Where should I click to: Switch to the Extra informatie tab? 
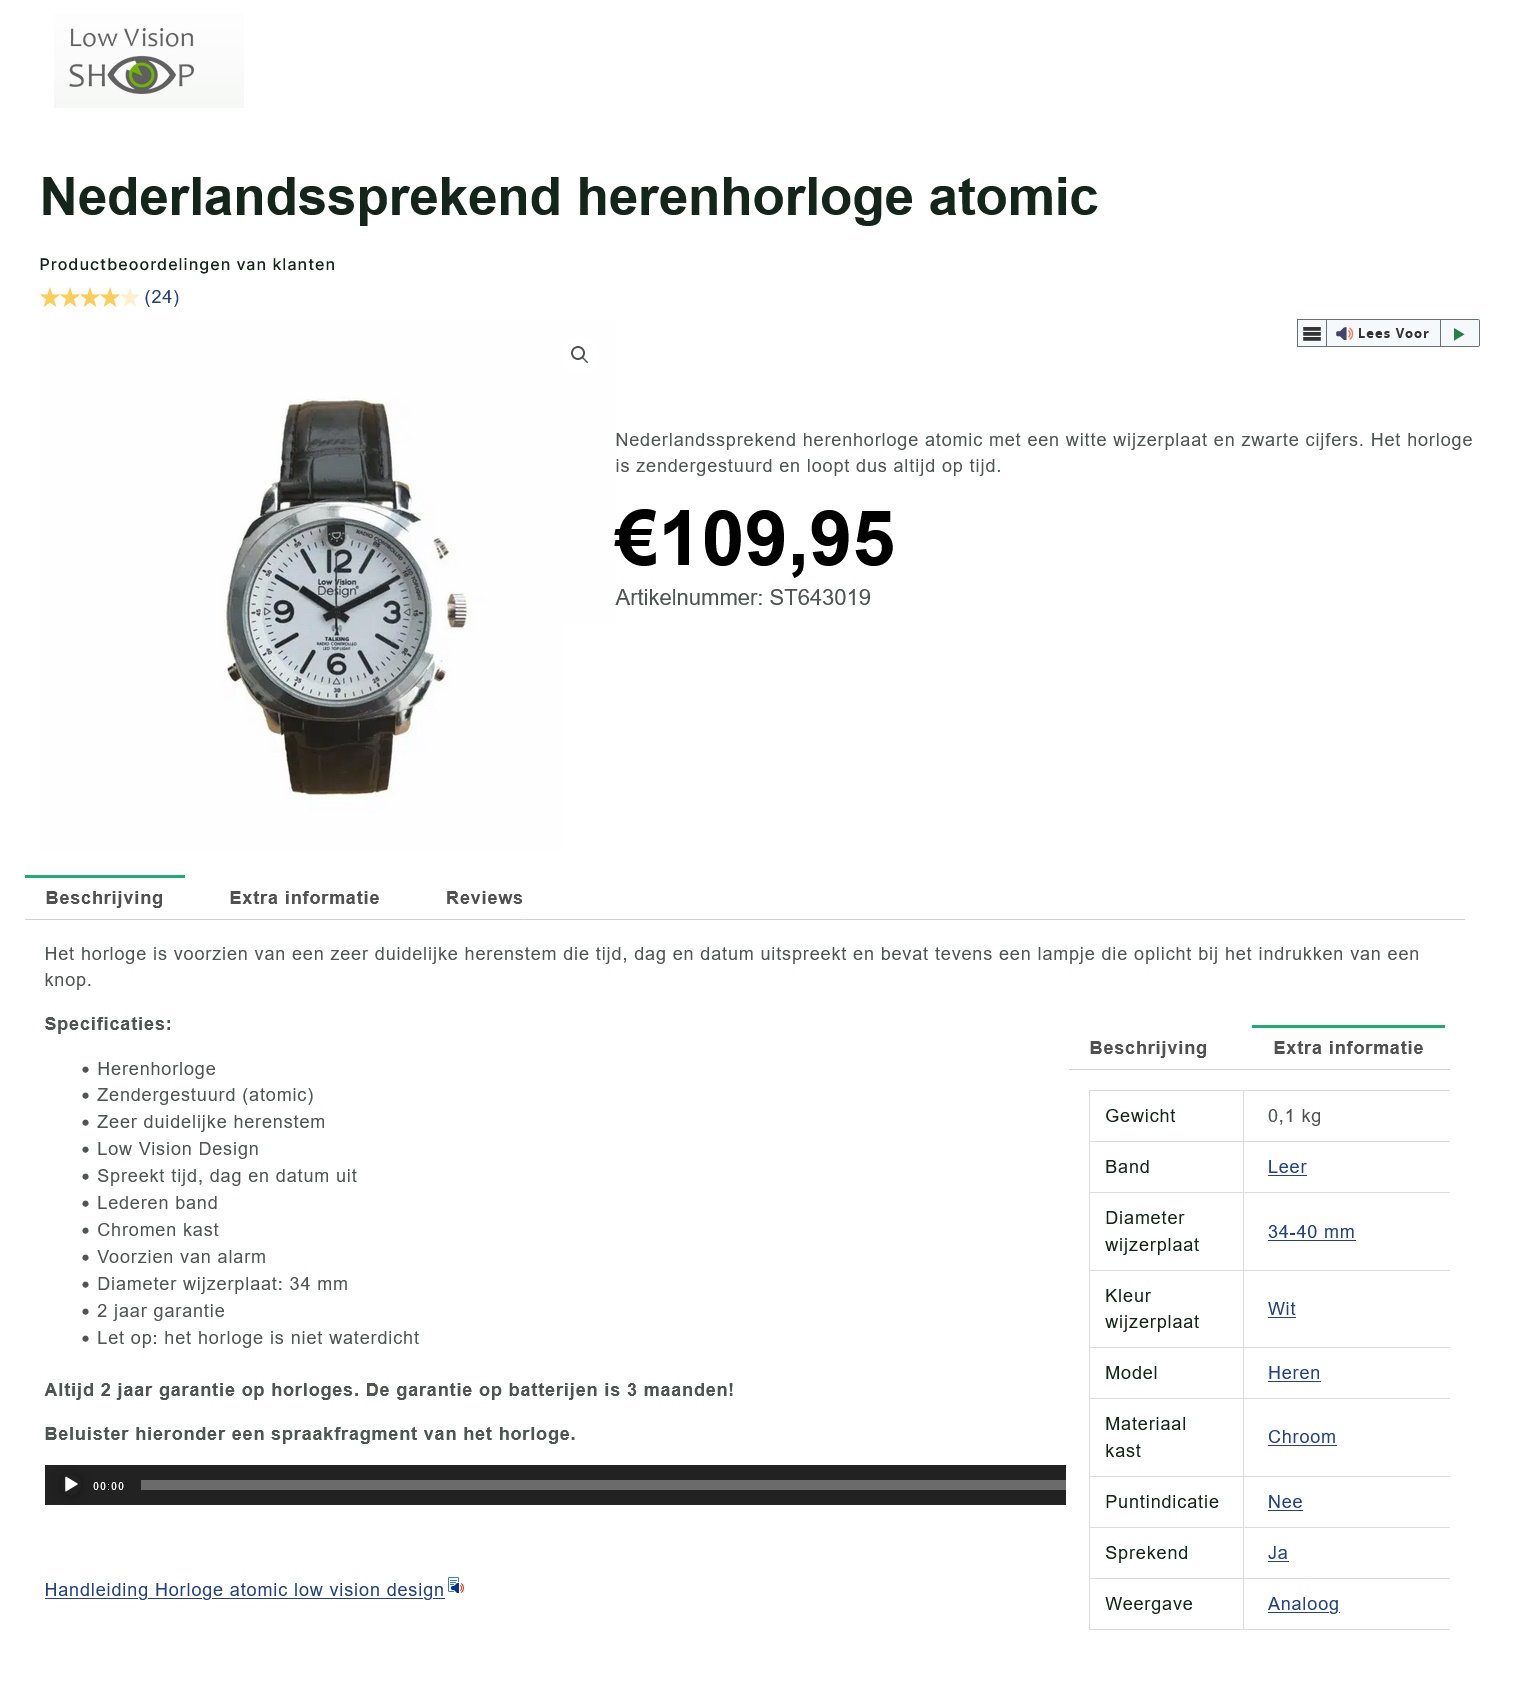(304, 897)
